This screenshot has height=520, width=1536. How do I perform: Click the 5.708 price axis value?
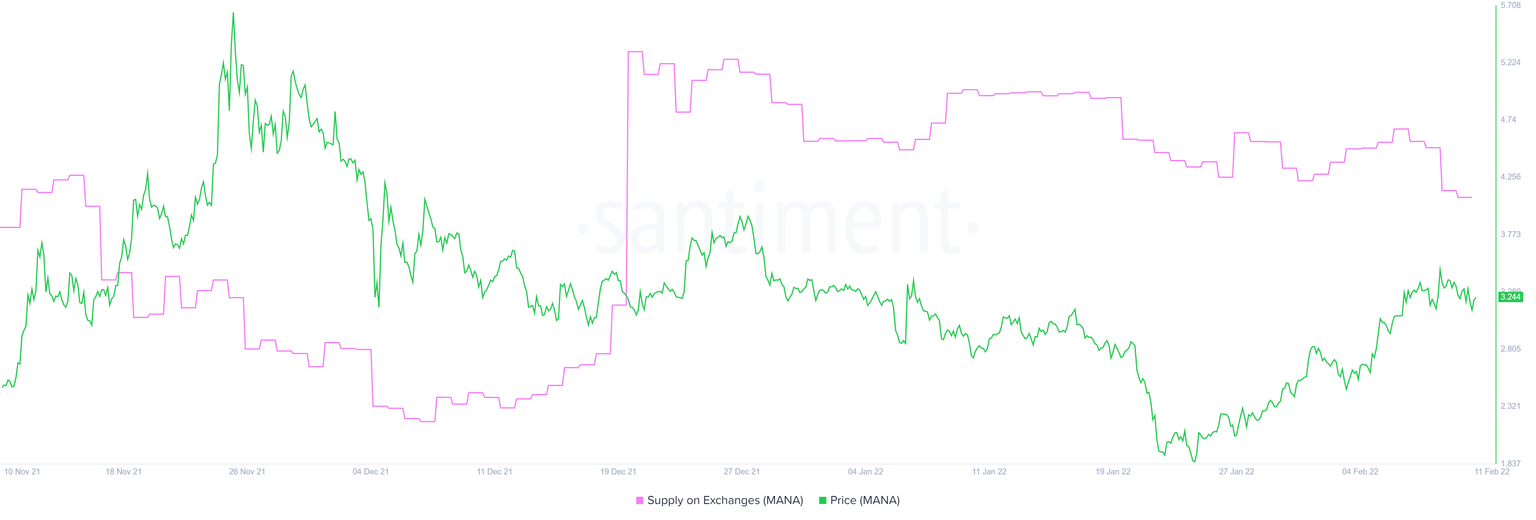click(1510, 5)
